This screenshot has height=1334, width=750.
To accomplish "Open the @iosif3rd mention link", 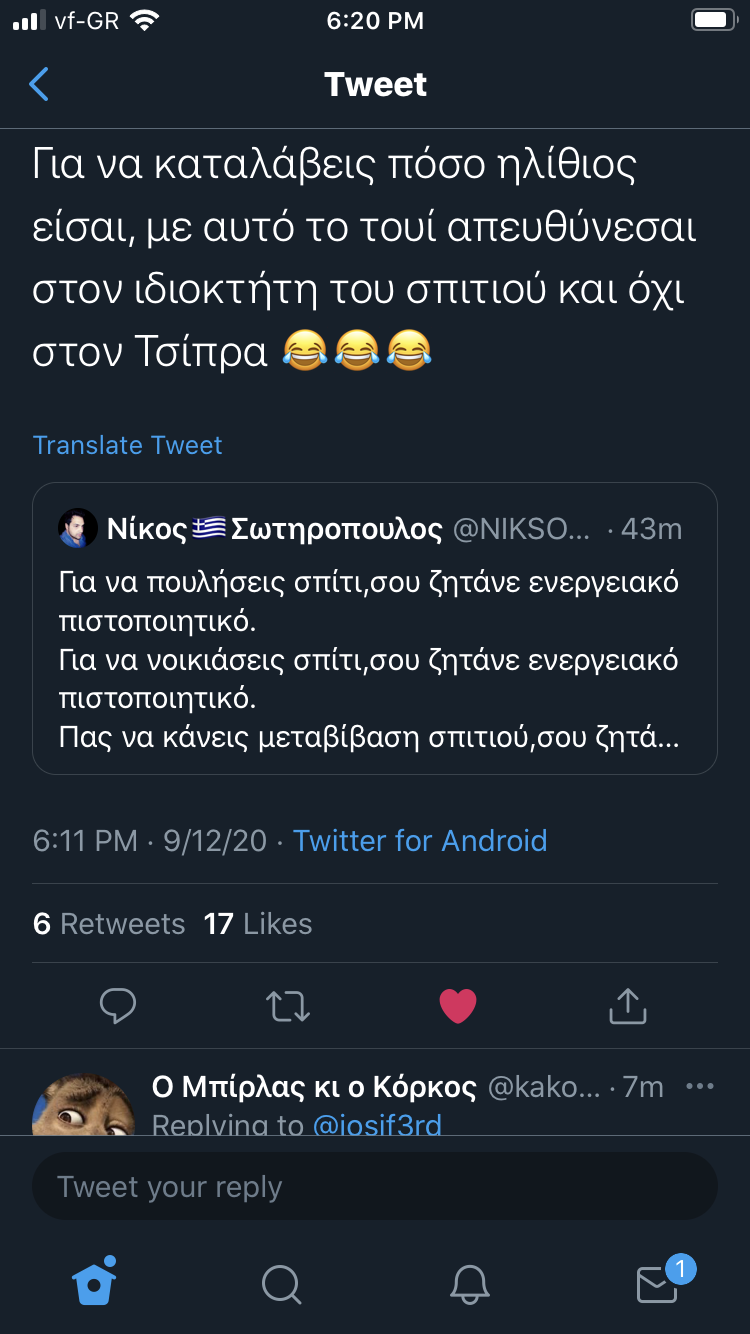I will click(377, 1125).
